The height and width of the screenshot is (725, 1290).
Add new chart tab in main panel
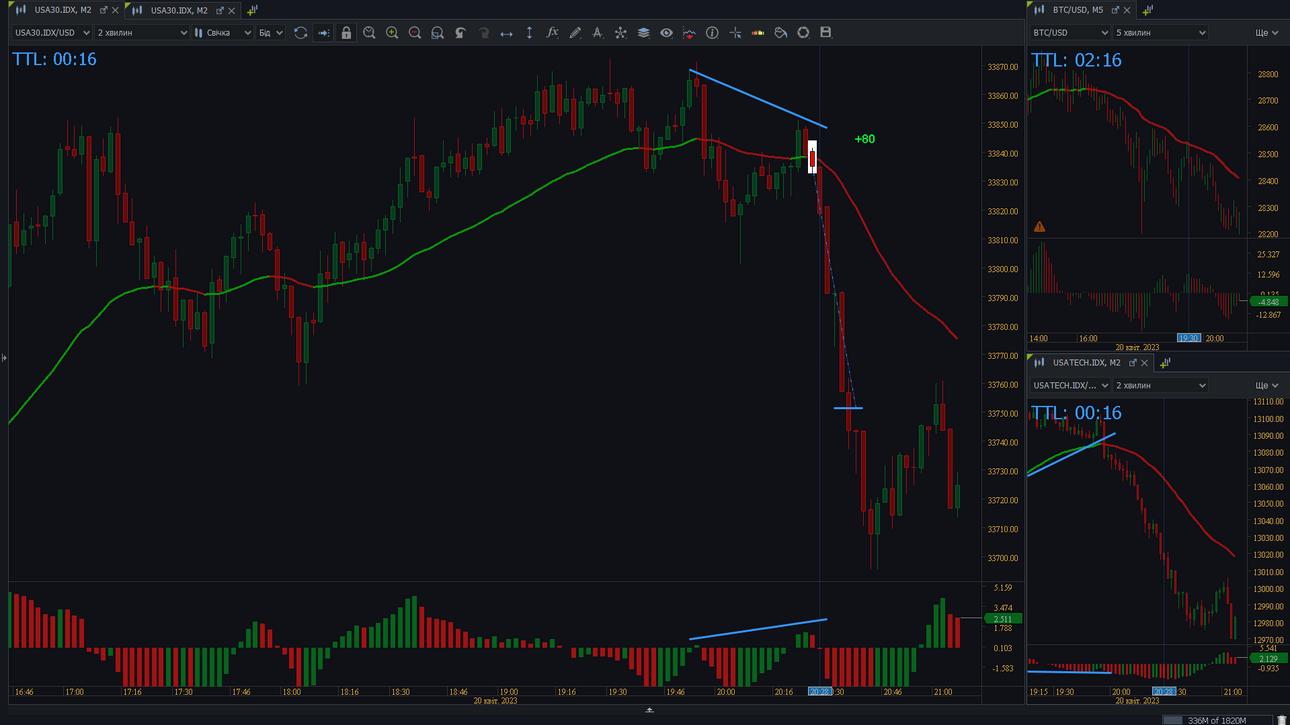[x=252, y=10]
